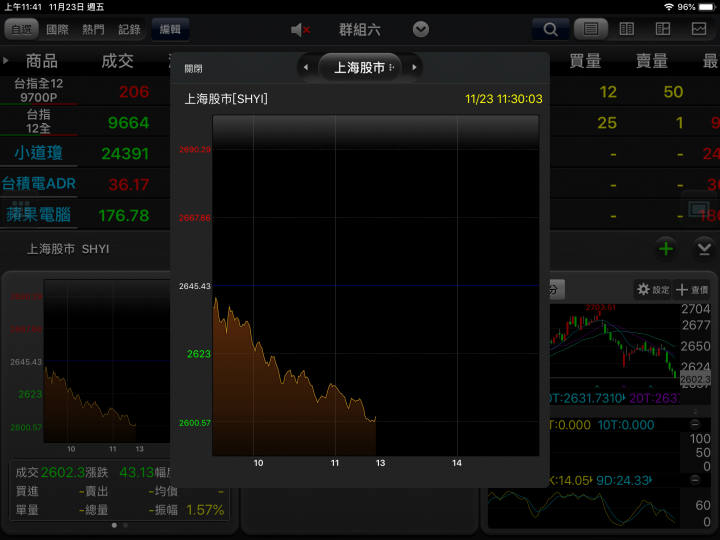The height and width of the screenshot is (540, 720).
Task: Select the 自選 tab
Action: (22, 29)
